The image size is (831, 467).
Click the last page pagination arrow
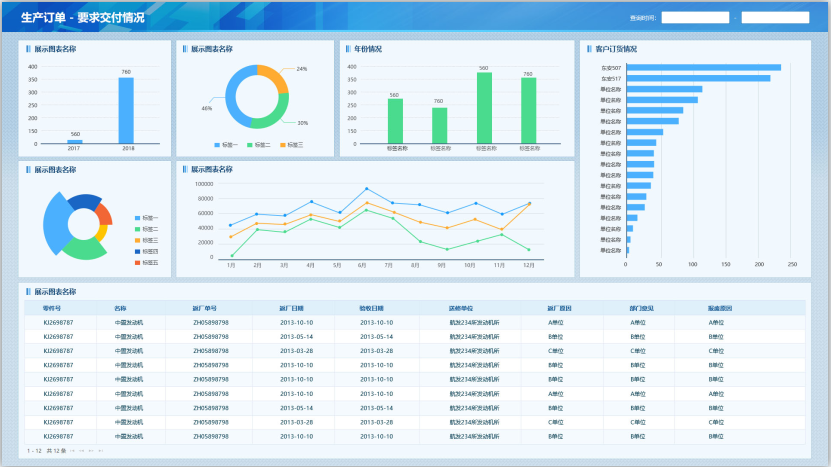point(101,451)
